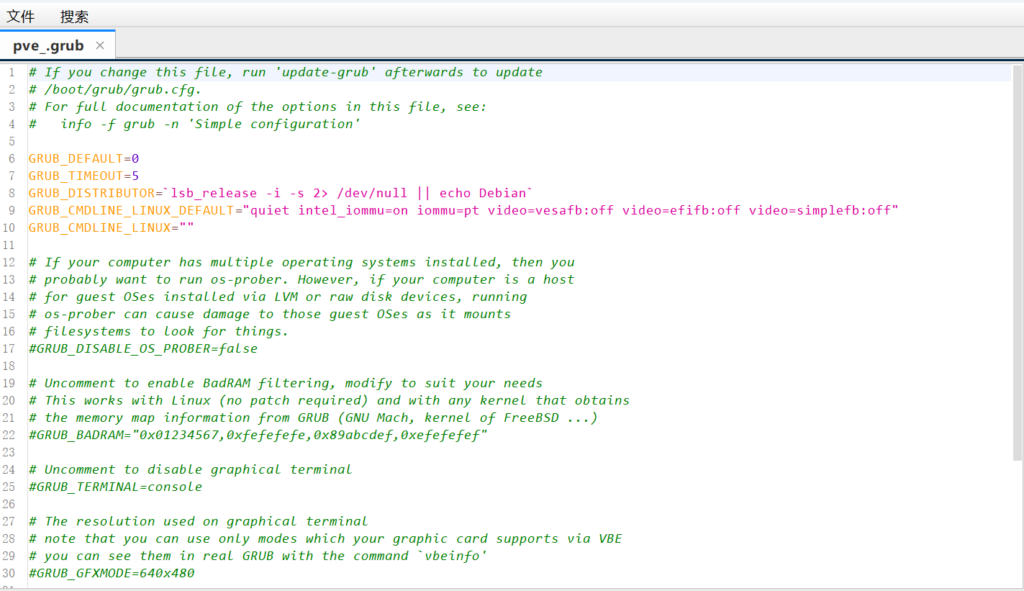1024x591 pixels.
Task: Open the 搜索 menu
Action: [74, 16]
